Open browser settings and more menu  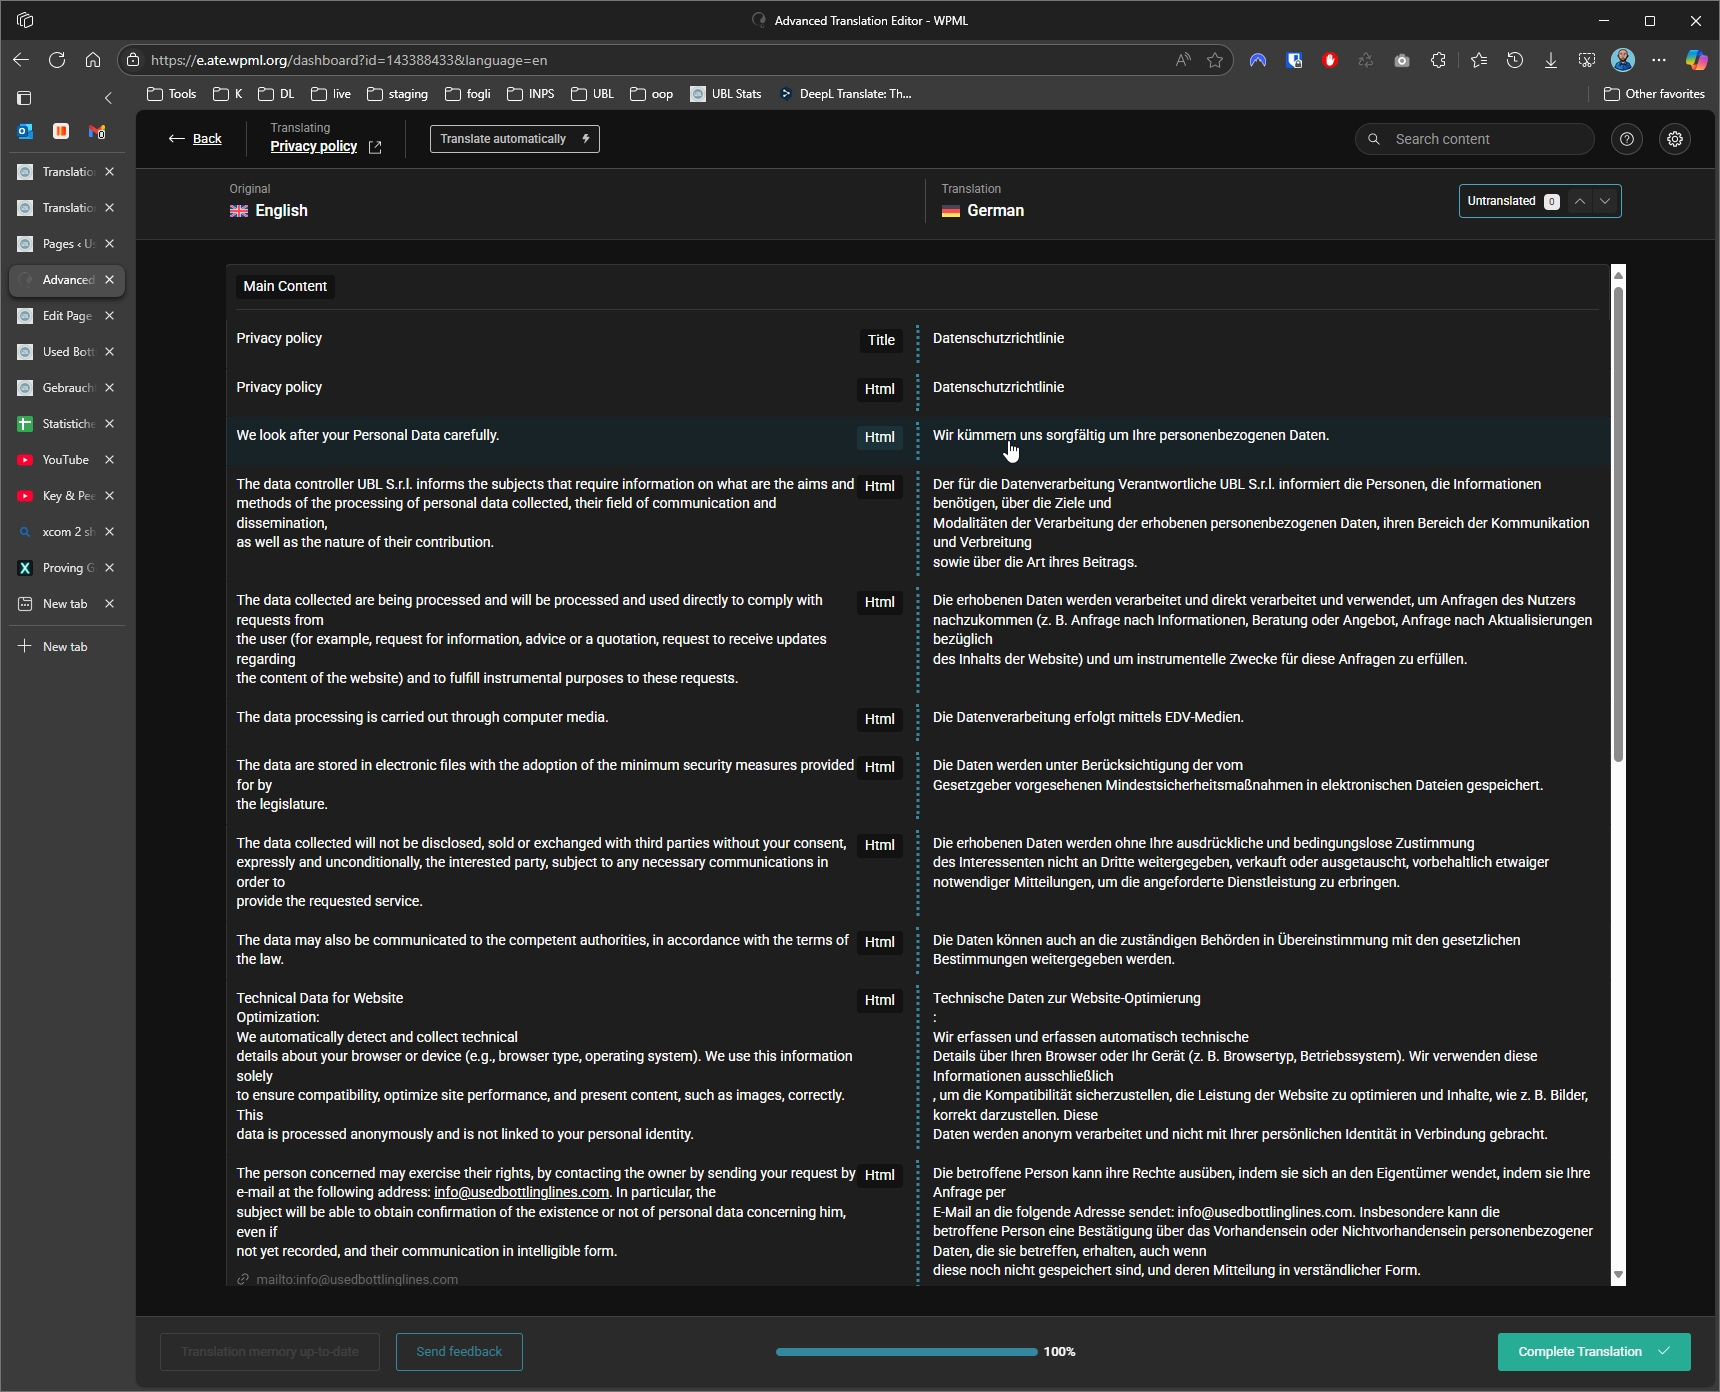(1659, 60)
